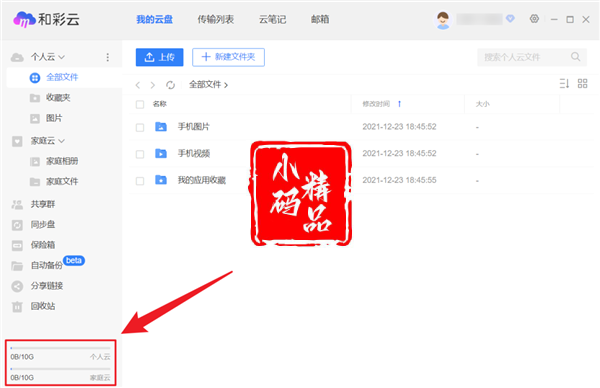The height and width of the screenshot is (388, 600).
Task: Go back with the left arrow
Action: tap(138, 85)
